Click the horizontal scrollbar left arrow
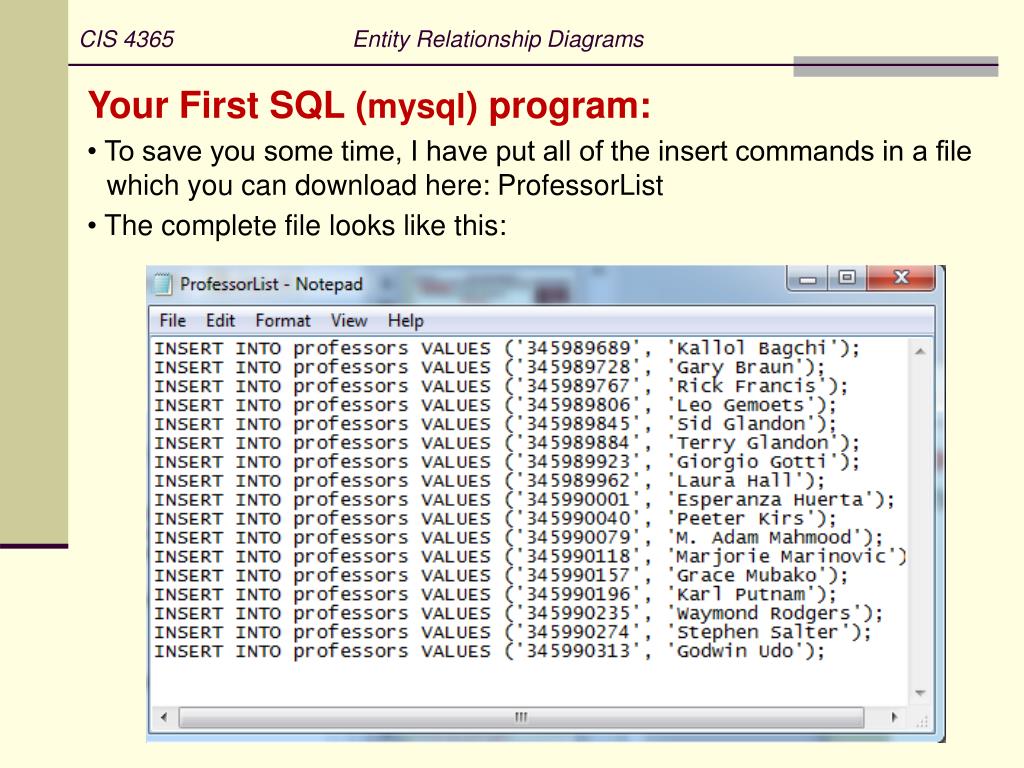This screenshot has width=1024, height=768. (163, 717)
